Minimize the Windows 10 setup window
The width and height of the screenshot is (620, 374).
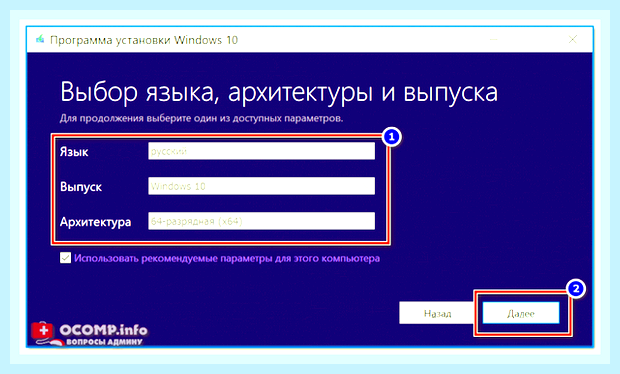493,39
